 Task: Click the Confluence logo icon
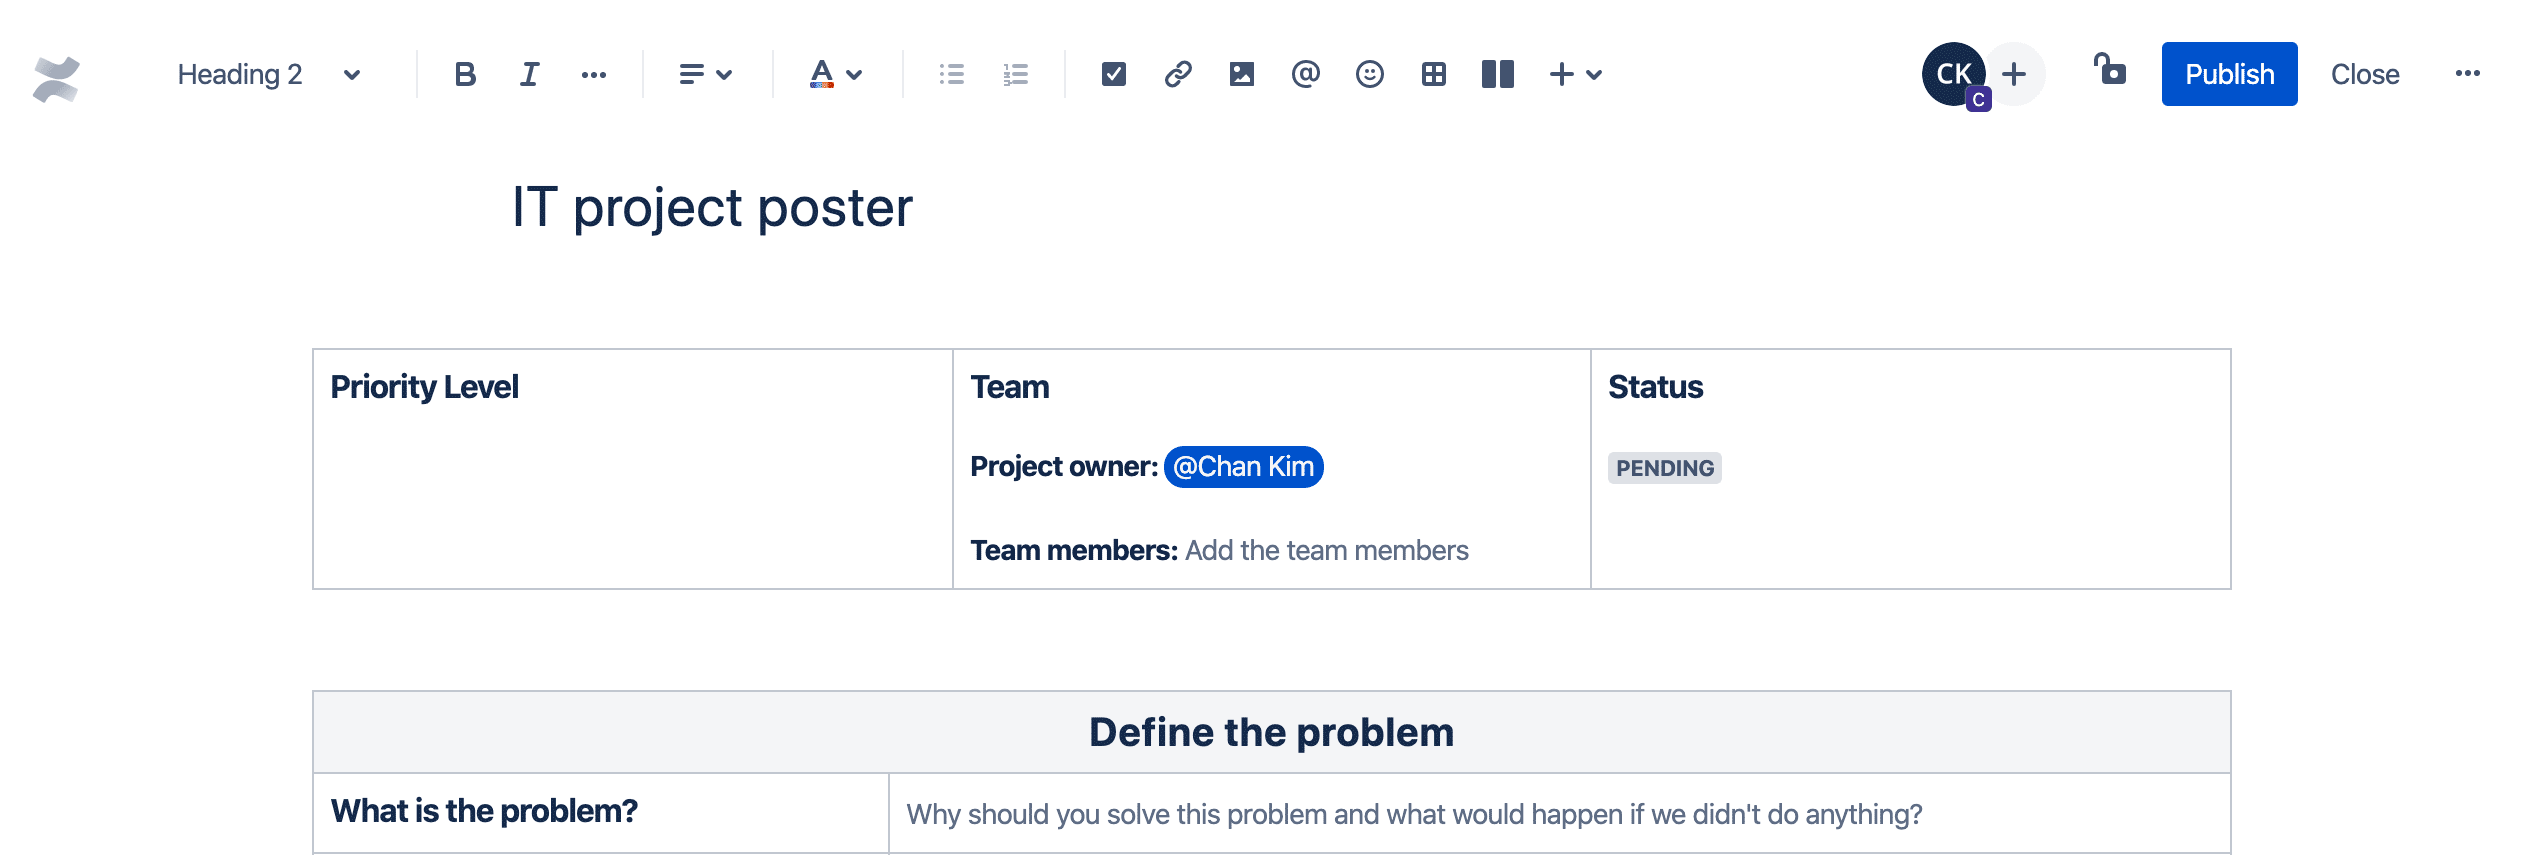[x=56, y=79]
